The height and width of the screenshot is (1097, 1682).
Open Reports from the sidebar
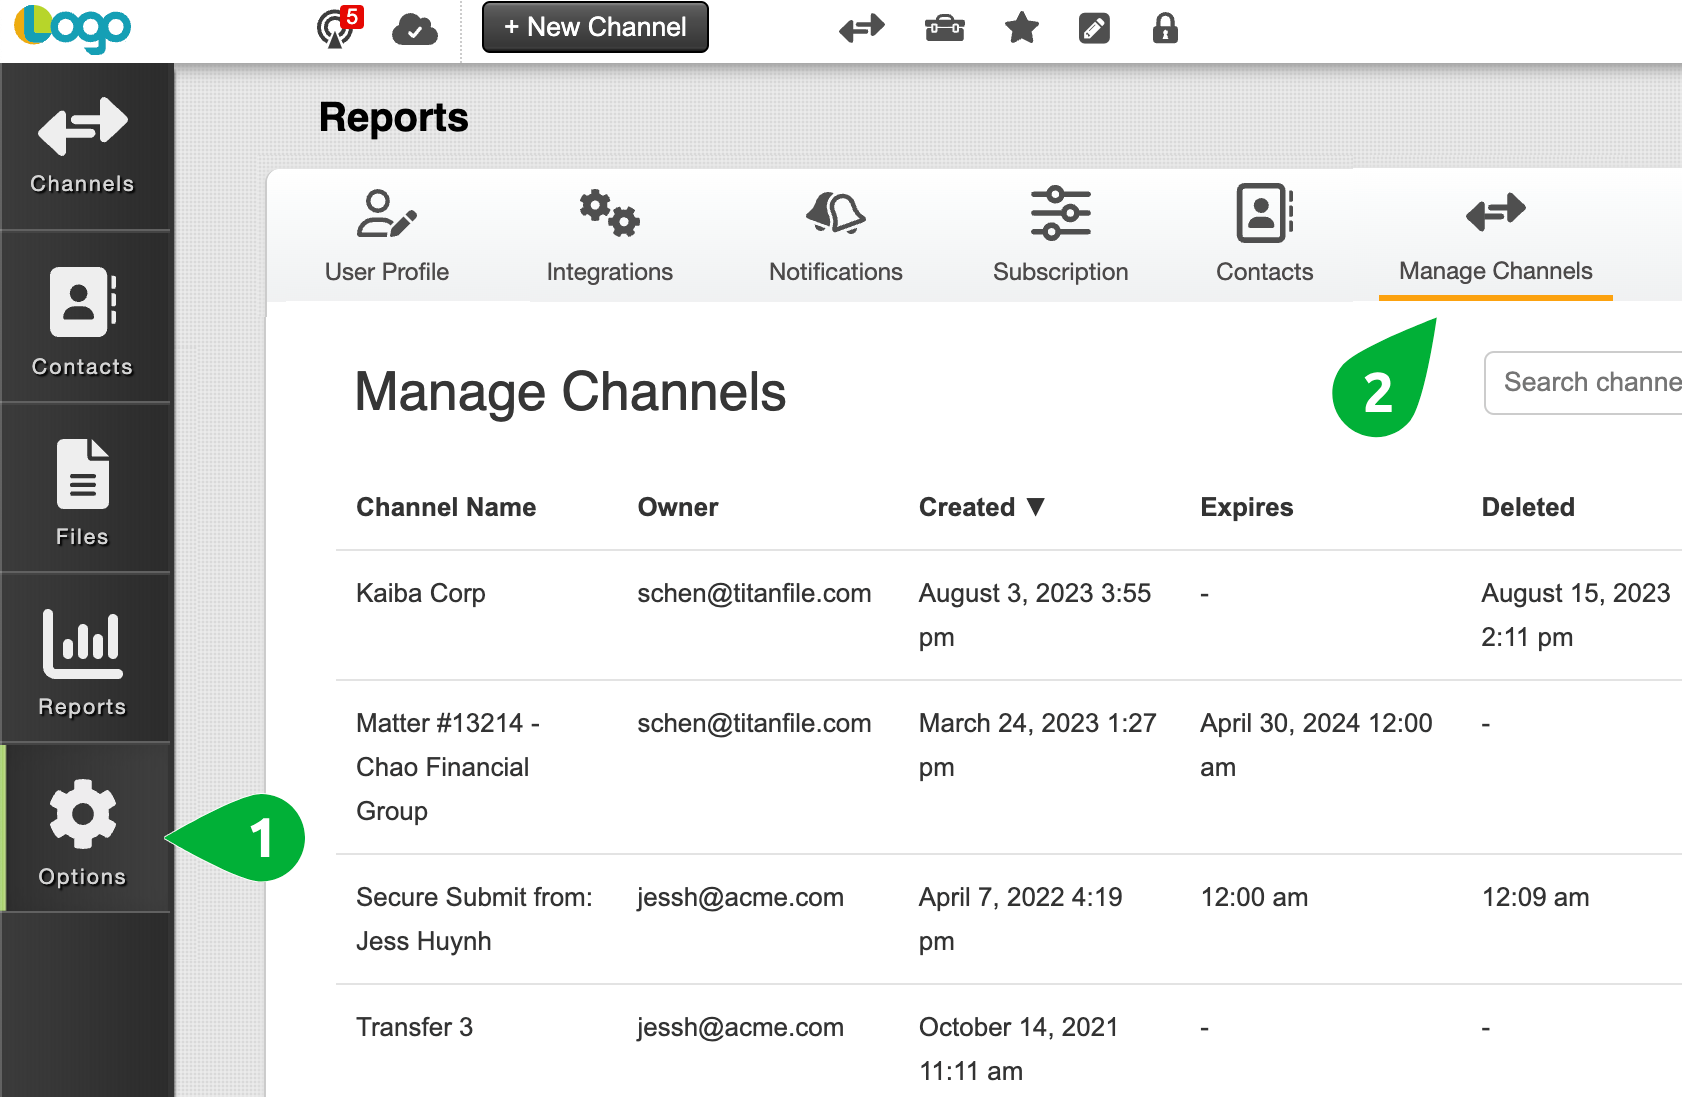85,660
